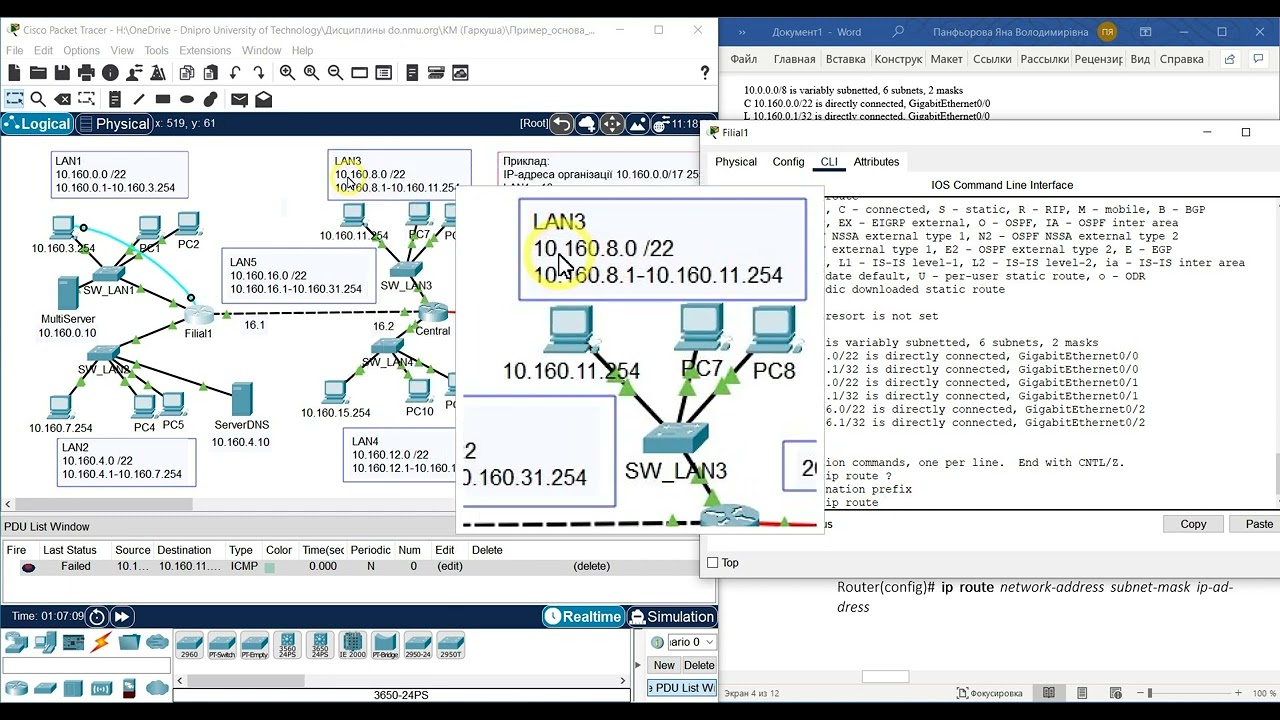Open the Extensions menu
This screenshot has width=1280, height=720.
[205, 50]
